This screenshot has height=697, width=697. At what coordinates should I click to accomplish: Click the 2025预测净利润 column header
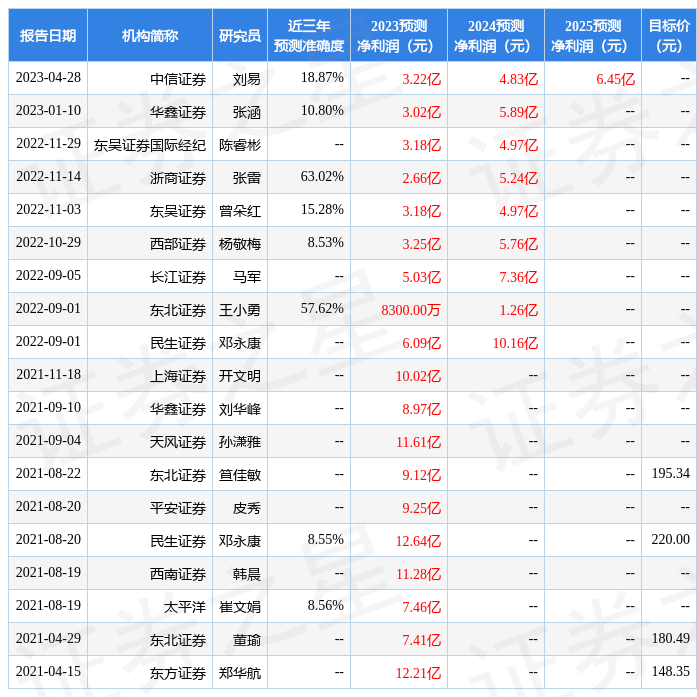(x=593, y=35)
